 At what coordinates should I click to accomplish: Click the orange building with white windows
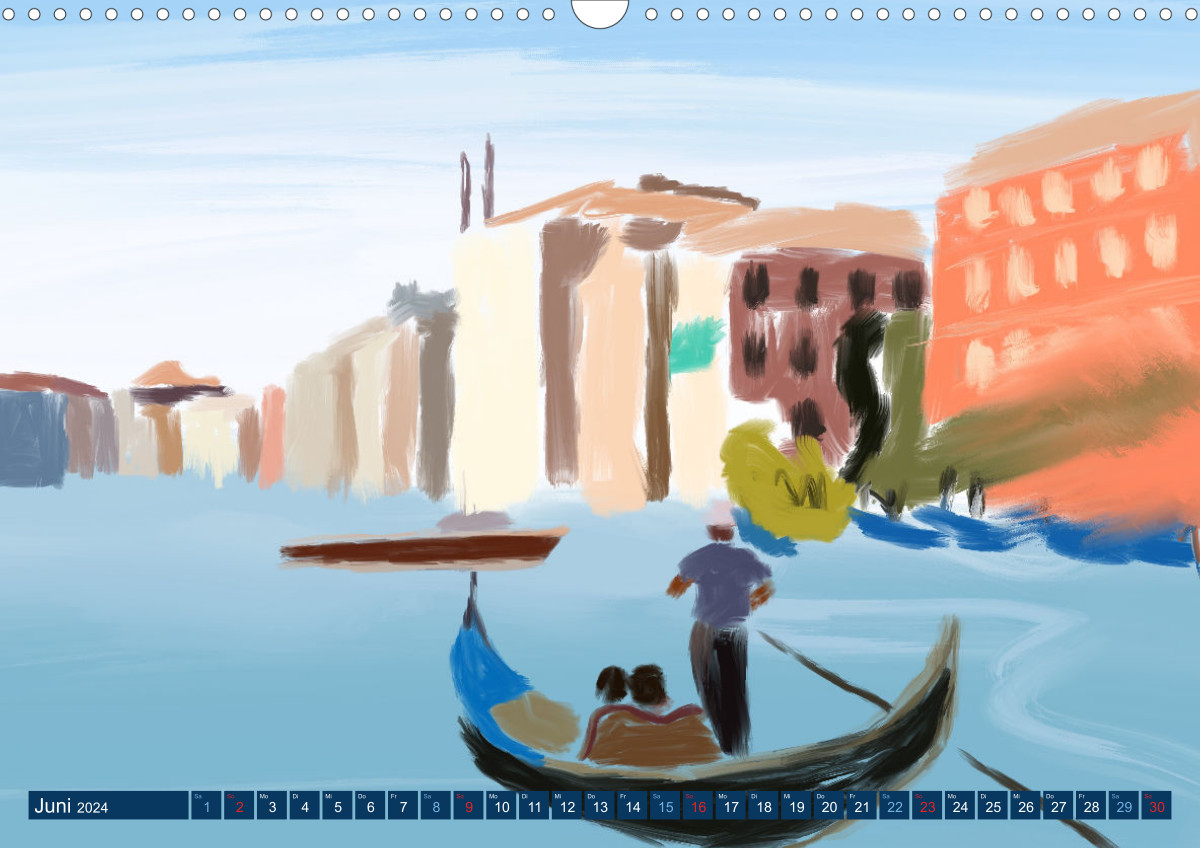tap(1060, 270)
